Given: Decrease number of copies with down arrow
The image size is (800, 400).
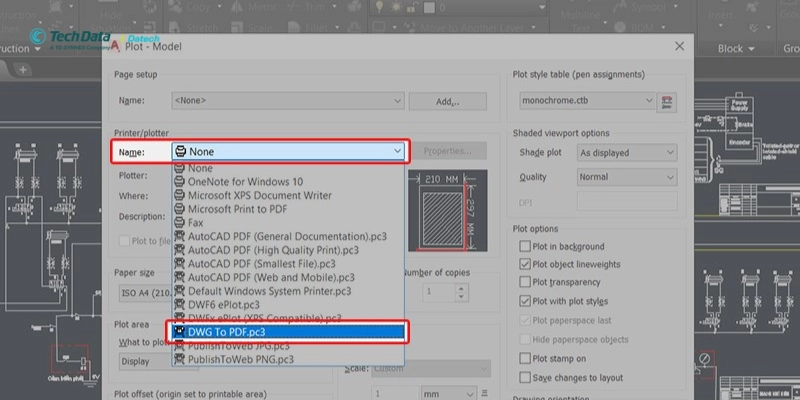Looking at the screenshot, I should (461, 296).
